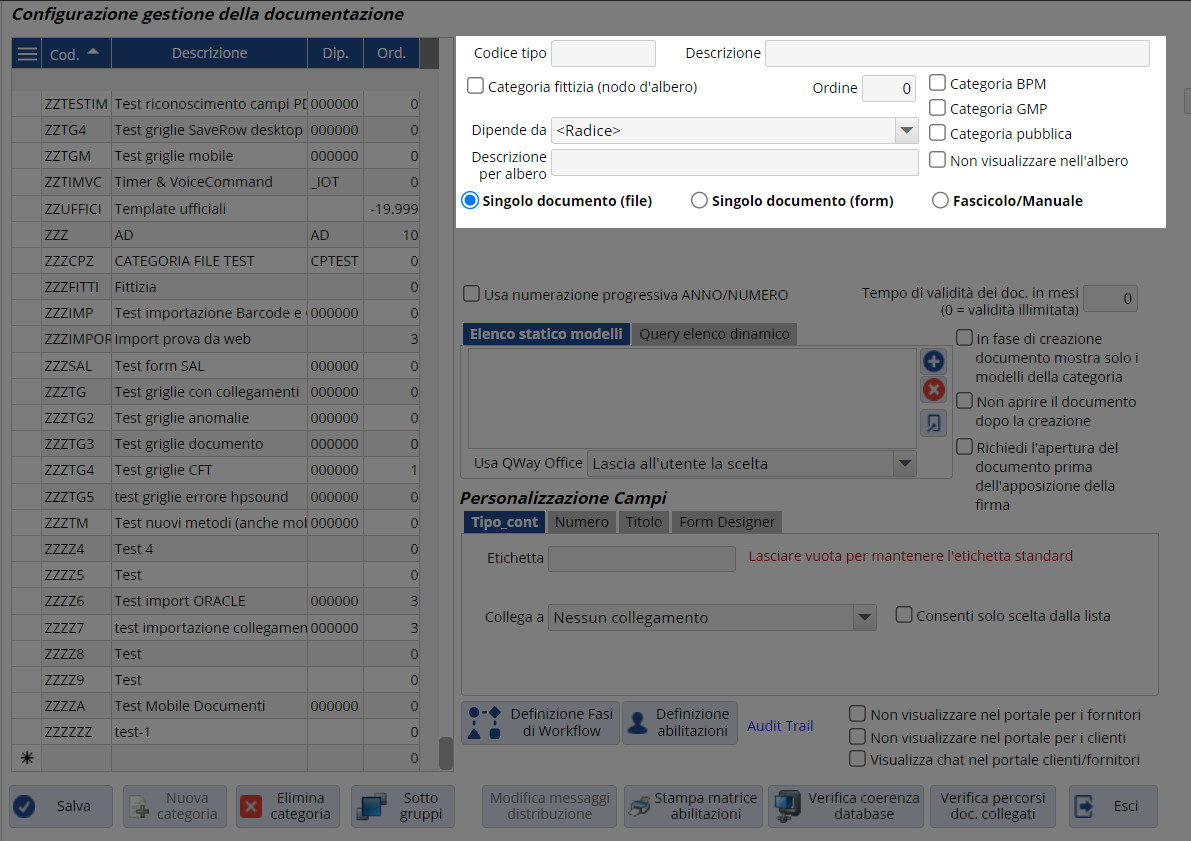Expand the Dipende da dropdown
The width and height of the screenshot is (1191, 841).
(x=906, y=130)
